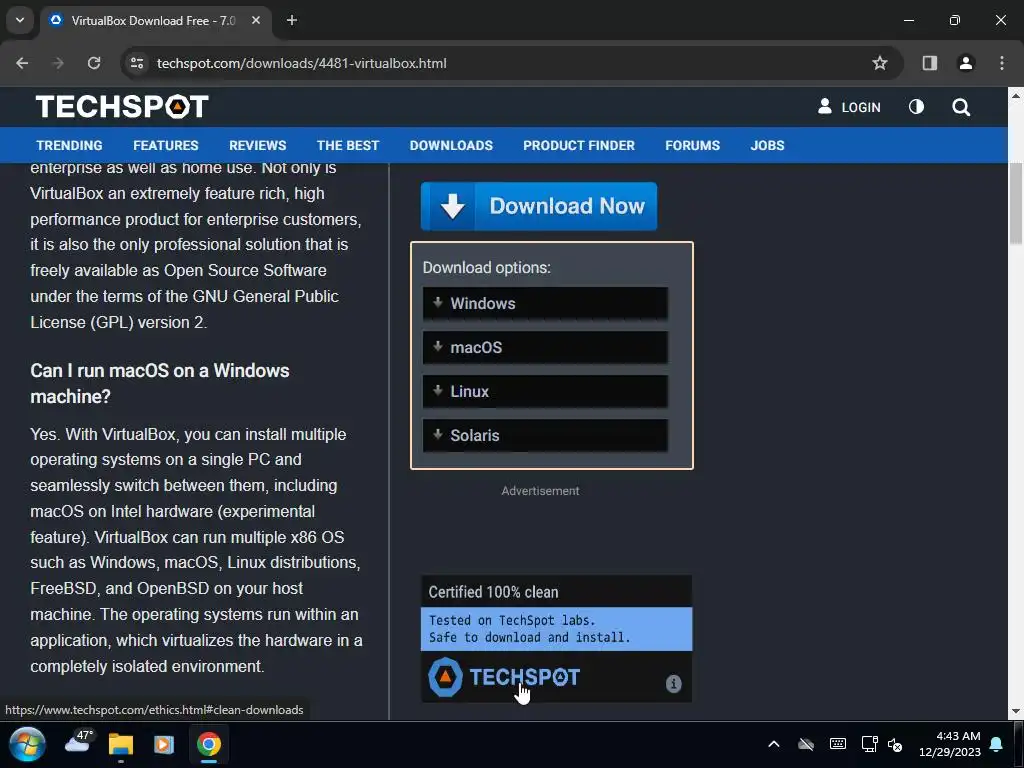Go to the REVIEWS section
Viewport: 1024px width, 768px height.
point(257,146)
